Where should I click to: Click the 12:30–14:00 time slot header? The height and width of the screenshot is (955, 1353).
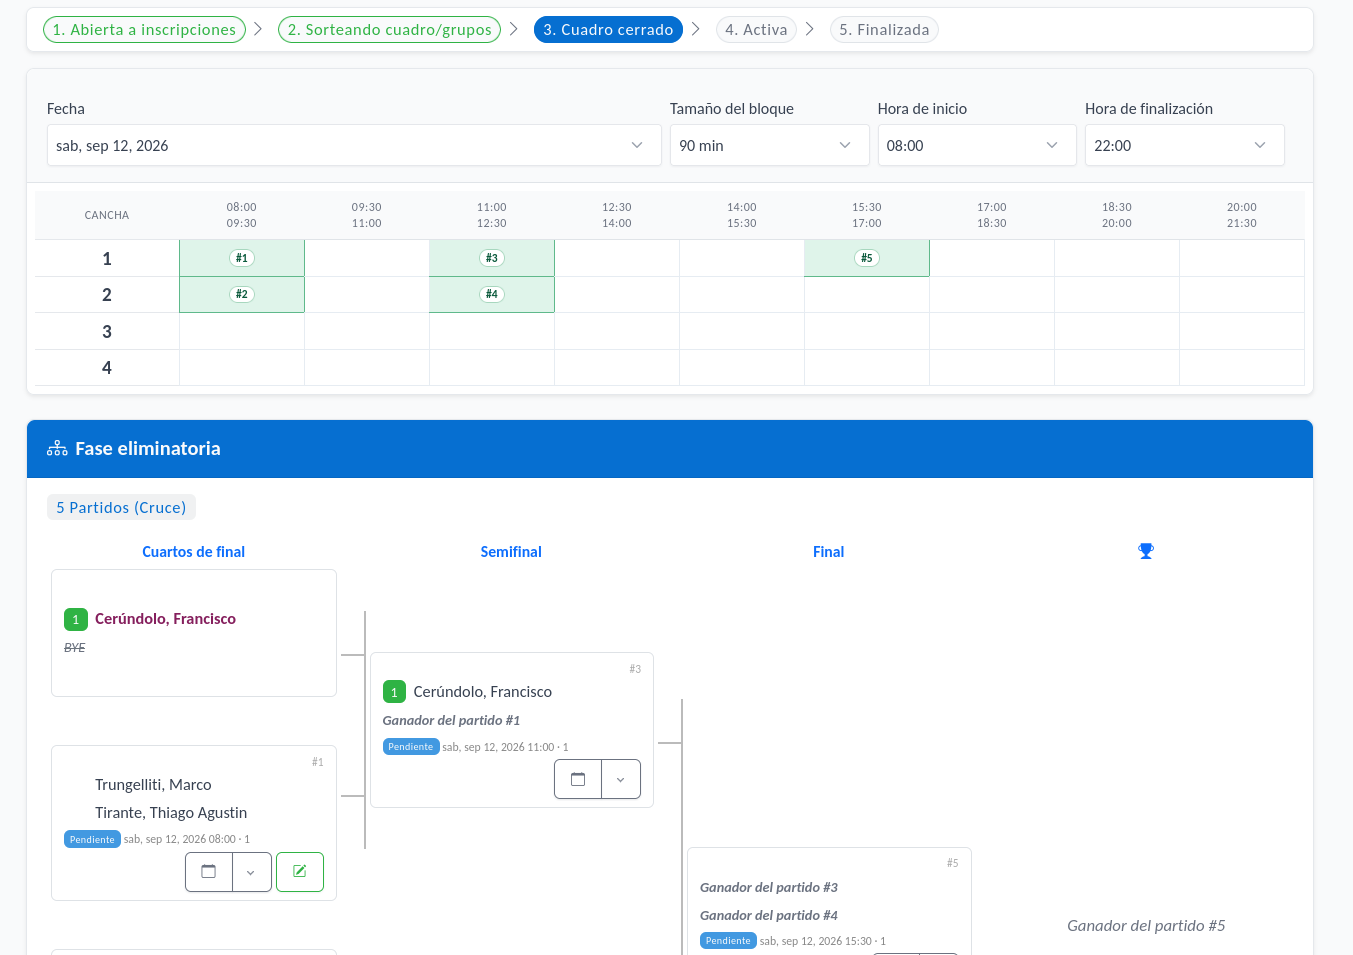pos(617,215)
